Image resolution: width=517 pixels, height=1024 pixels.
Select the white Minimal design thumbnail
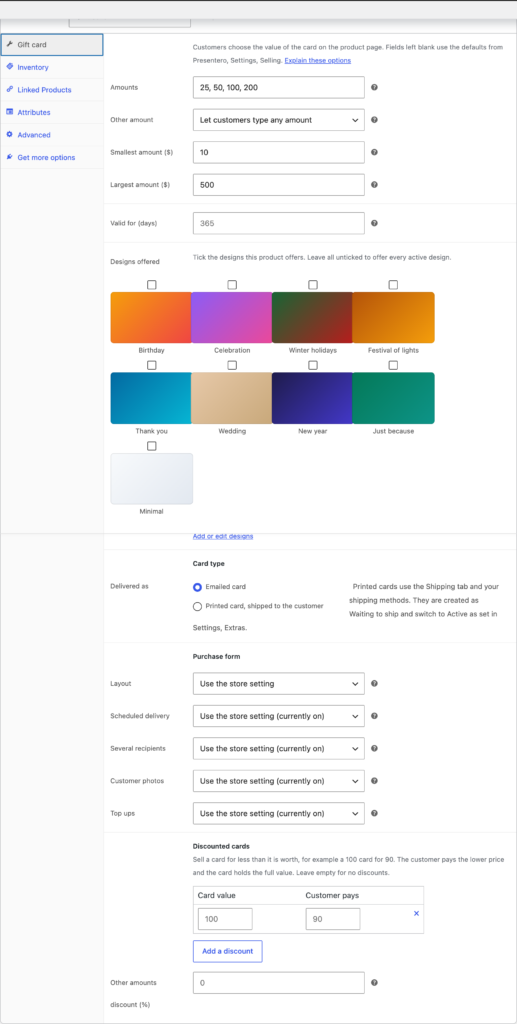(151, 479)
